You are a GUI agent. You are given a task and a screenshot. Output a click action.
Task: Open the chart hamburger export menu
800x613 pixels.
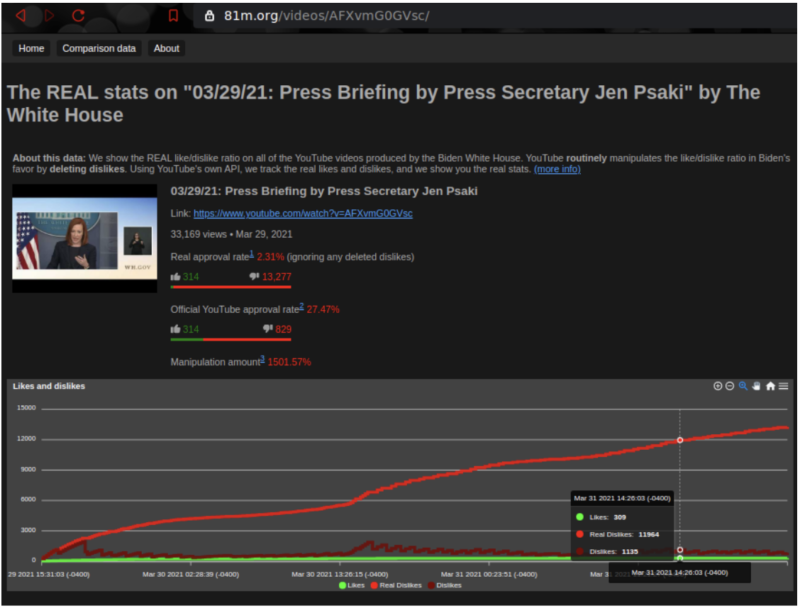pyautogui.click(x=784, y=386)
